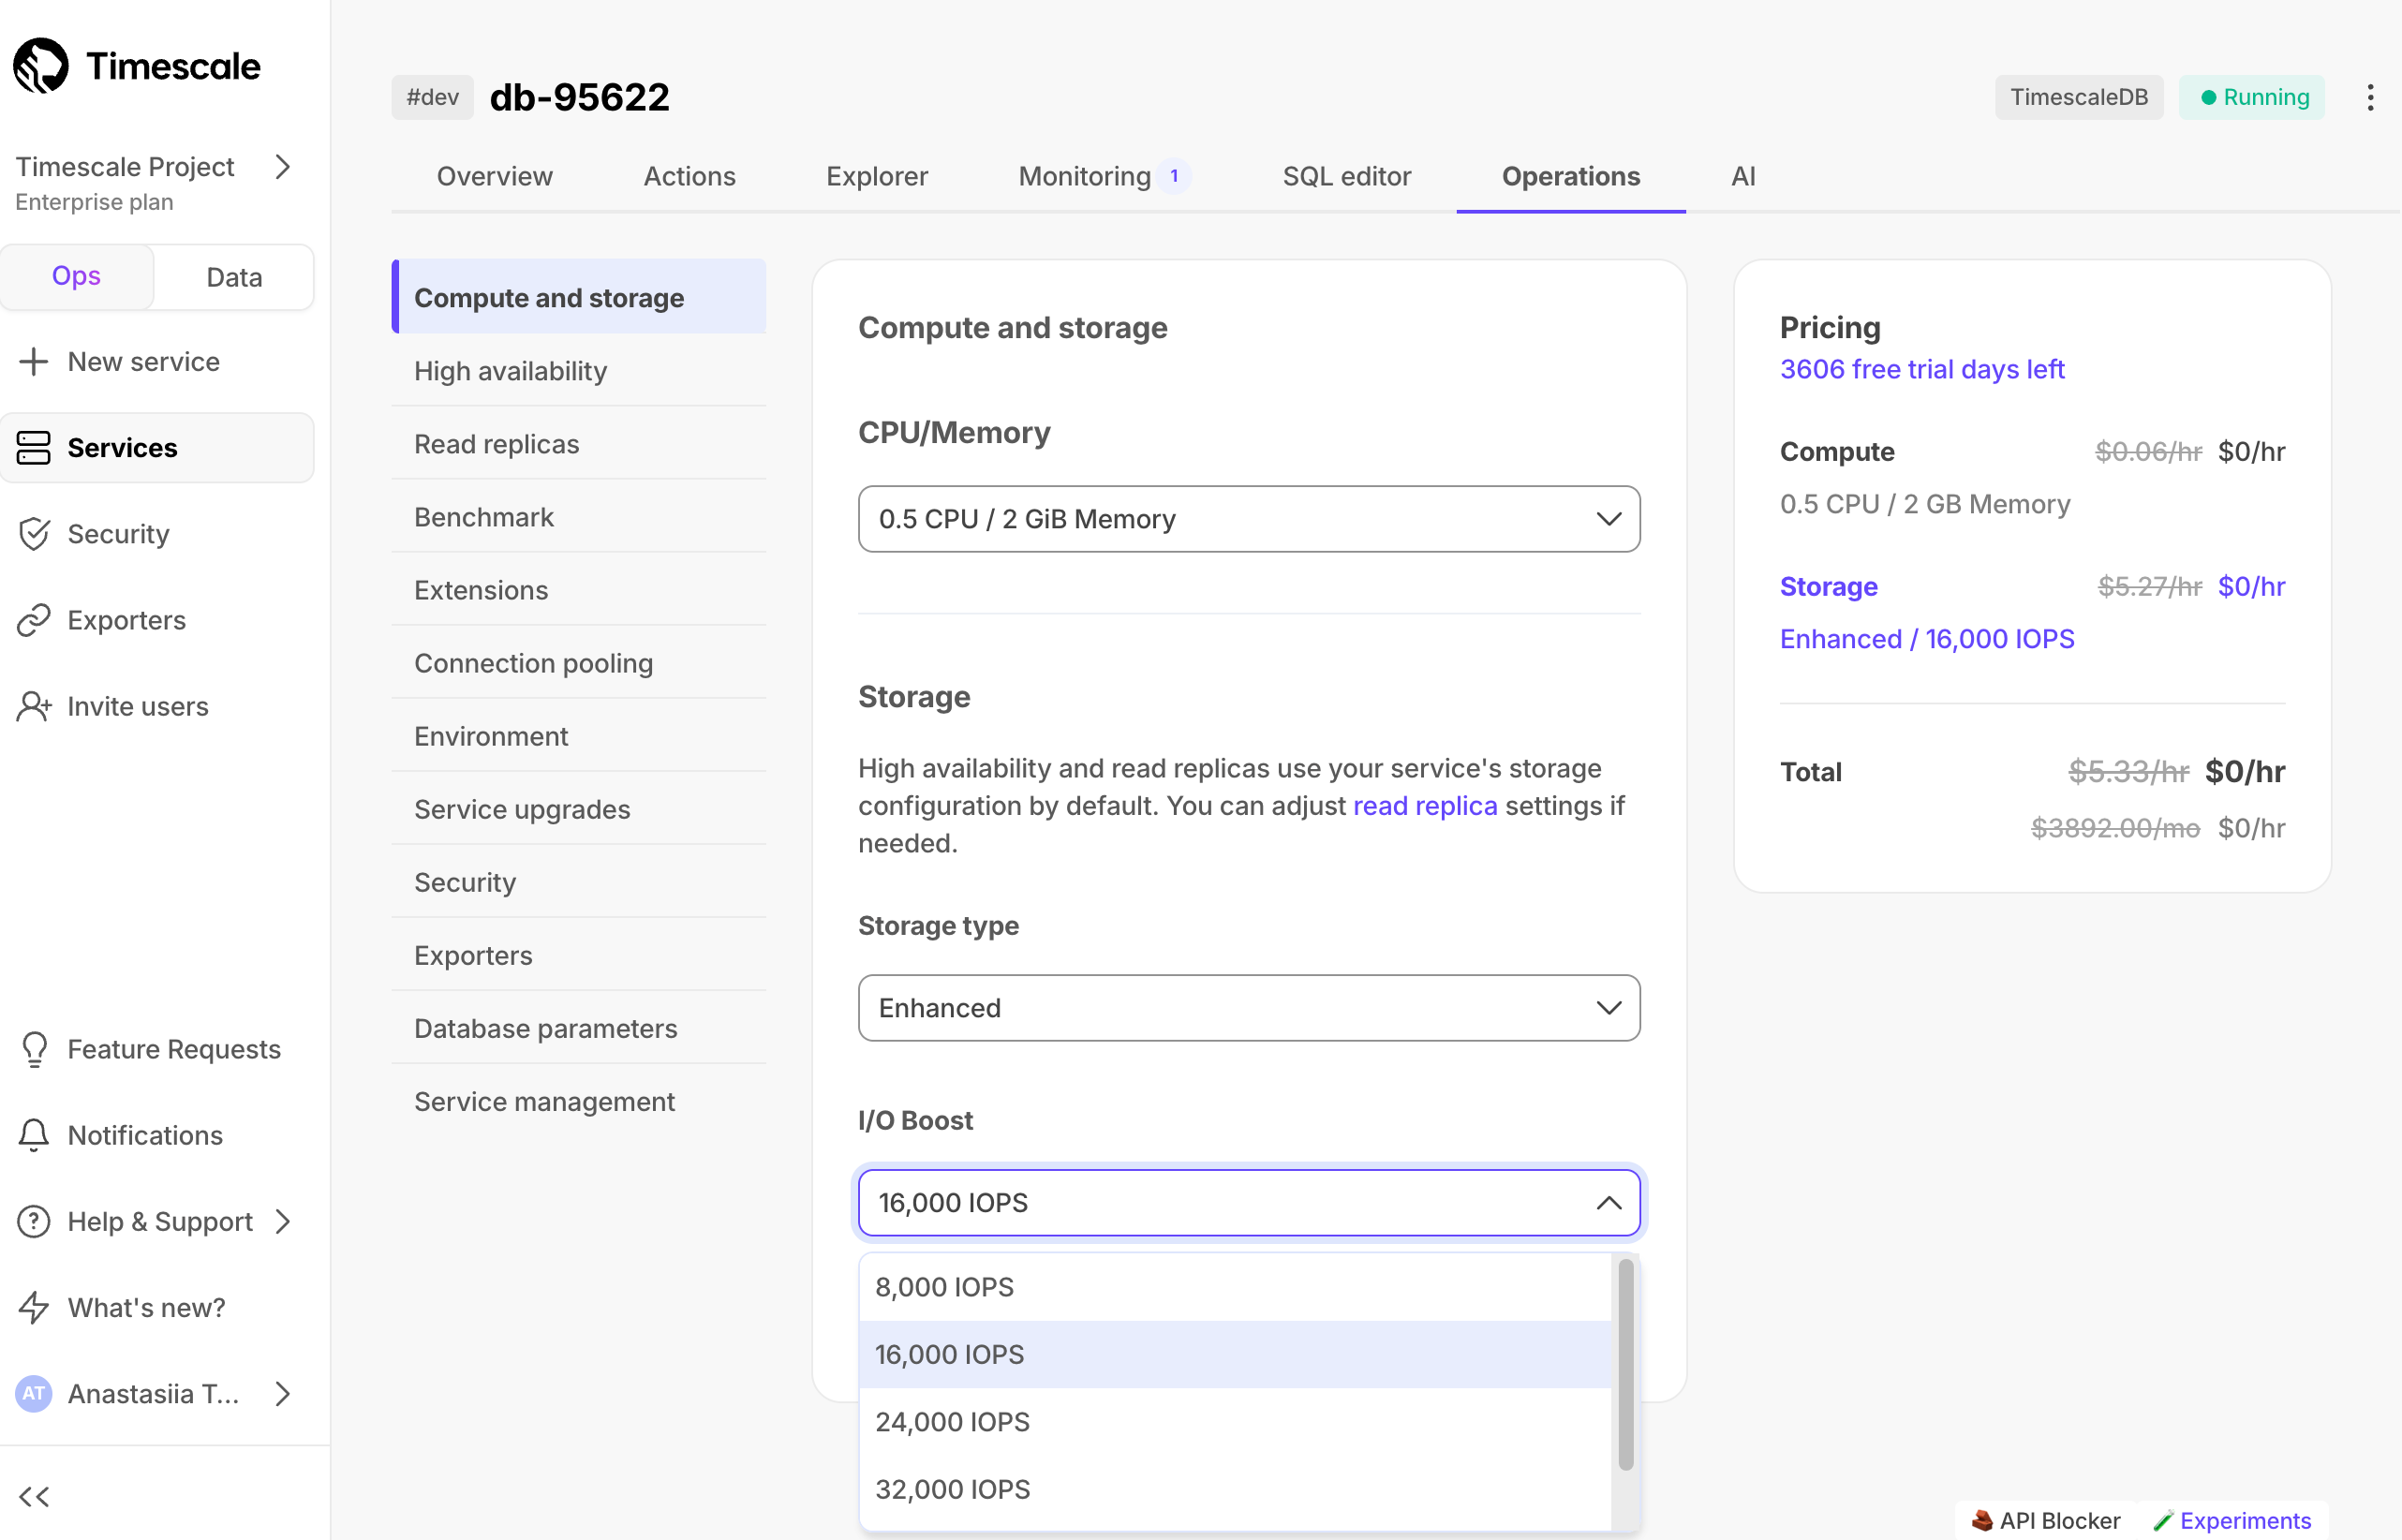Screen dimensions: 2402x1540
Task: Click the read replica link
Action: click(x=1425, y=806)
